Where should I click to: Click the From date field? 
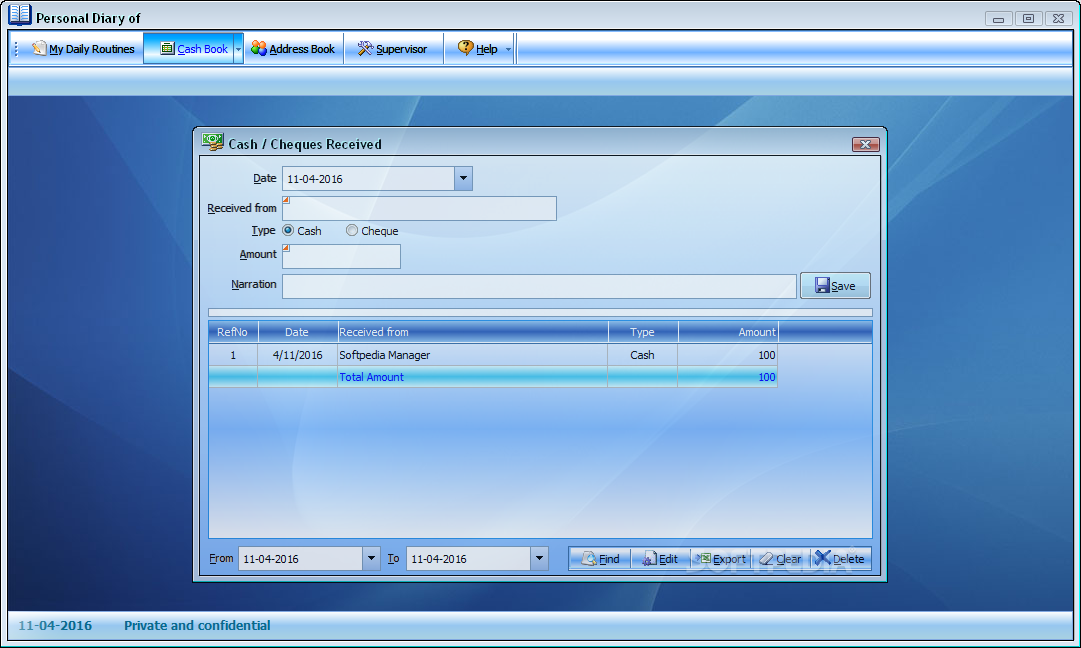pyautogui.click(x=301, y=558)
